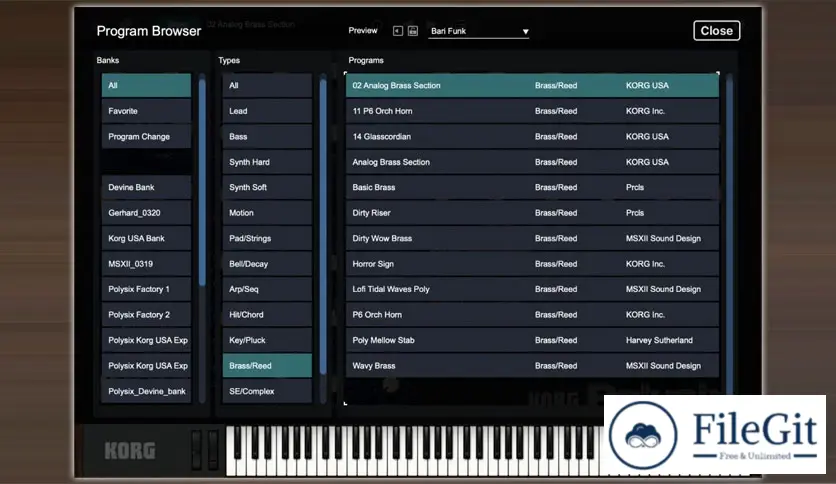Select the MSXII_0319 bank
The width and height of the screenshot is (836, 484).
146,264
